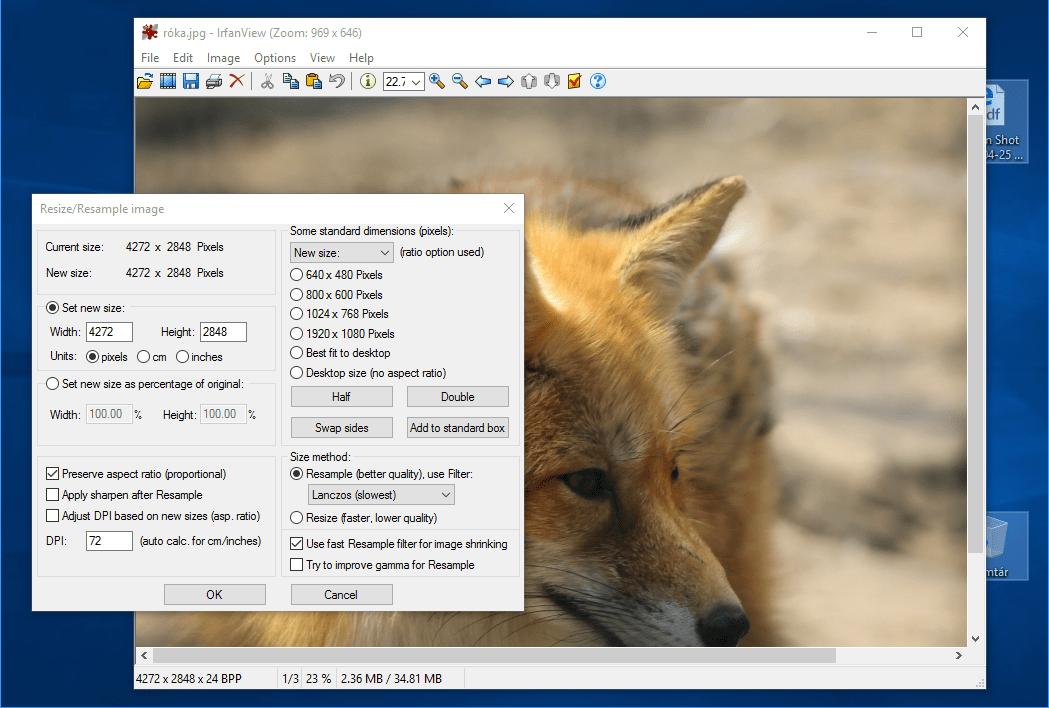Enable 'Adjust DPI based on new sizes' checkbox
This screenshot has width=1049, height=708.
pyautogui.click(x=52, y=516)
